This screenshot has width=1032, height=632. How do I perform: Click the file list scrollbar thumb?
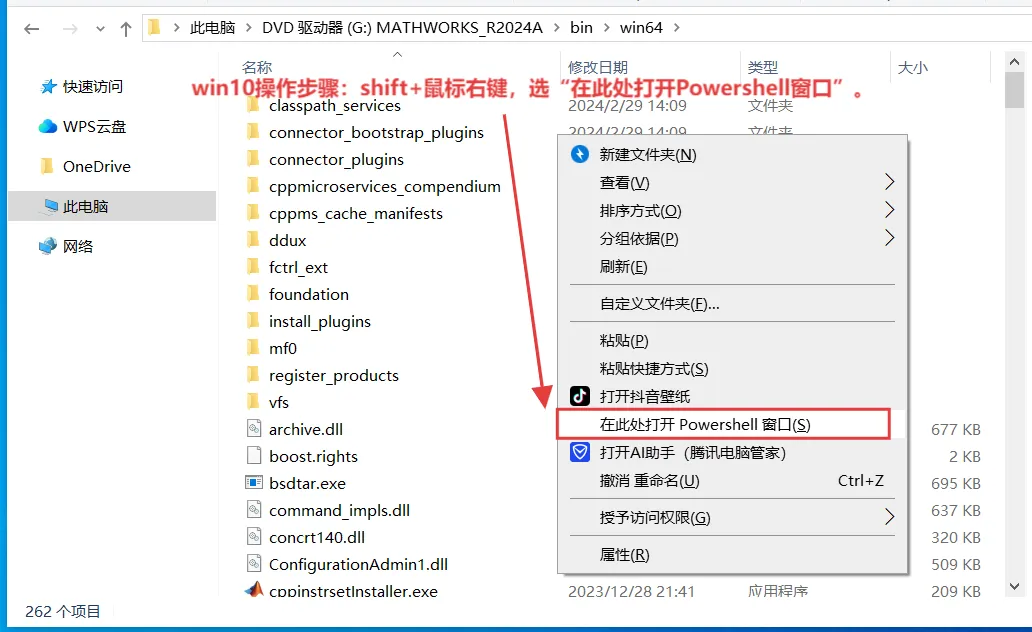pyautogui.click(x=1014, y=90)
